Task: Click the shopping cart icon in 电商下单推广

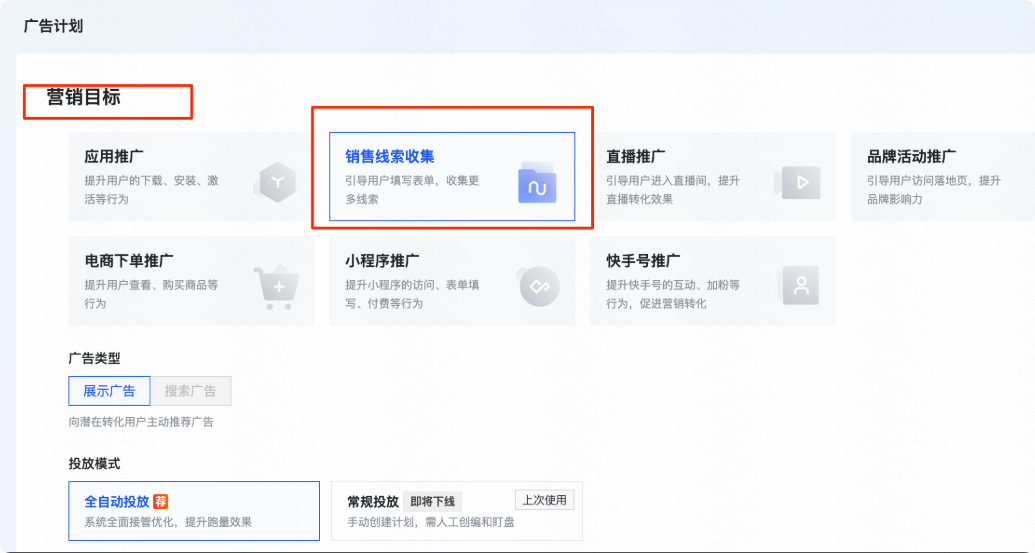Action: [x=277, y=286]
